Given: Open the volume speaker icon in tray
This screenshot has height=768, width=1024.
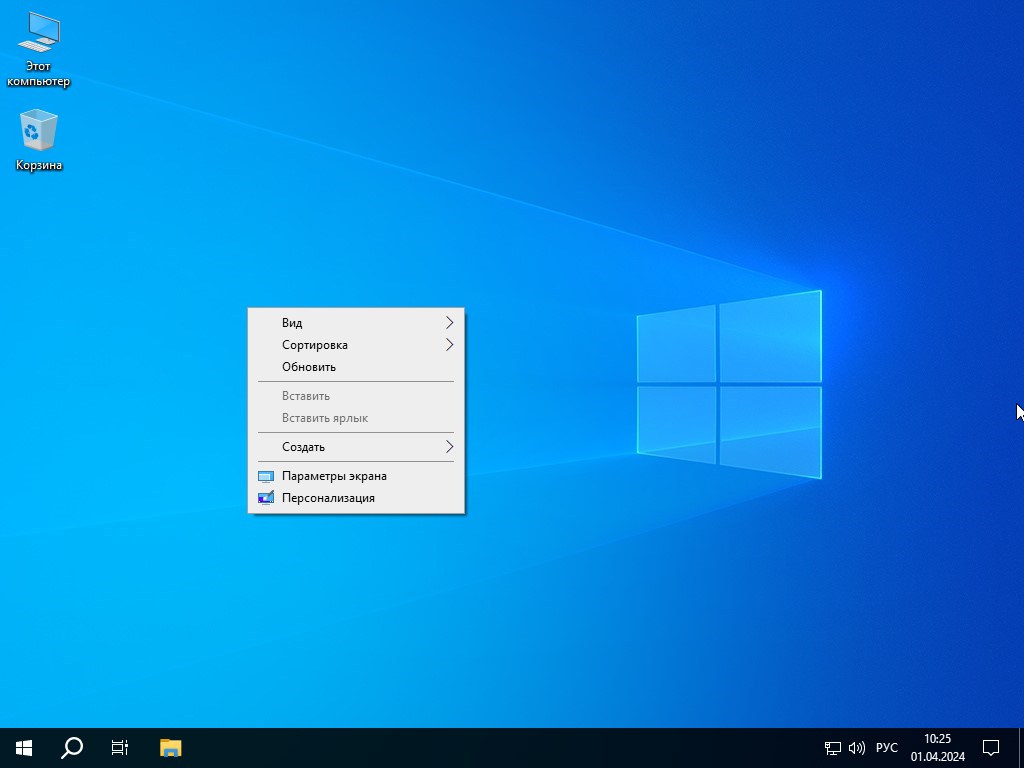Looking at the screenshot, I should click(856, 747).
